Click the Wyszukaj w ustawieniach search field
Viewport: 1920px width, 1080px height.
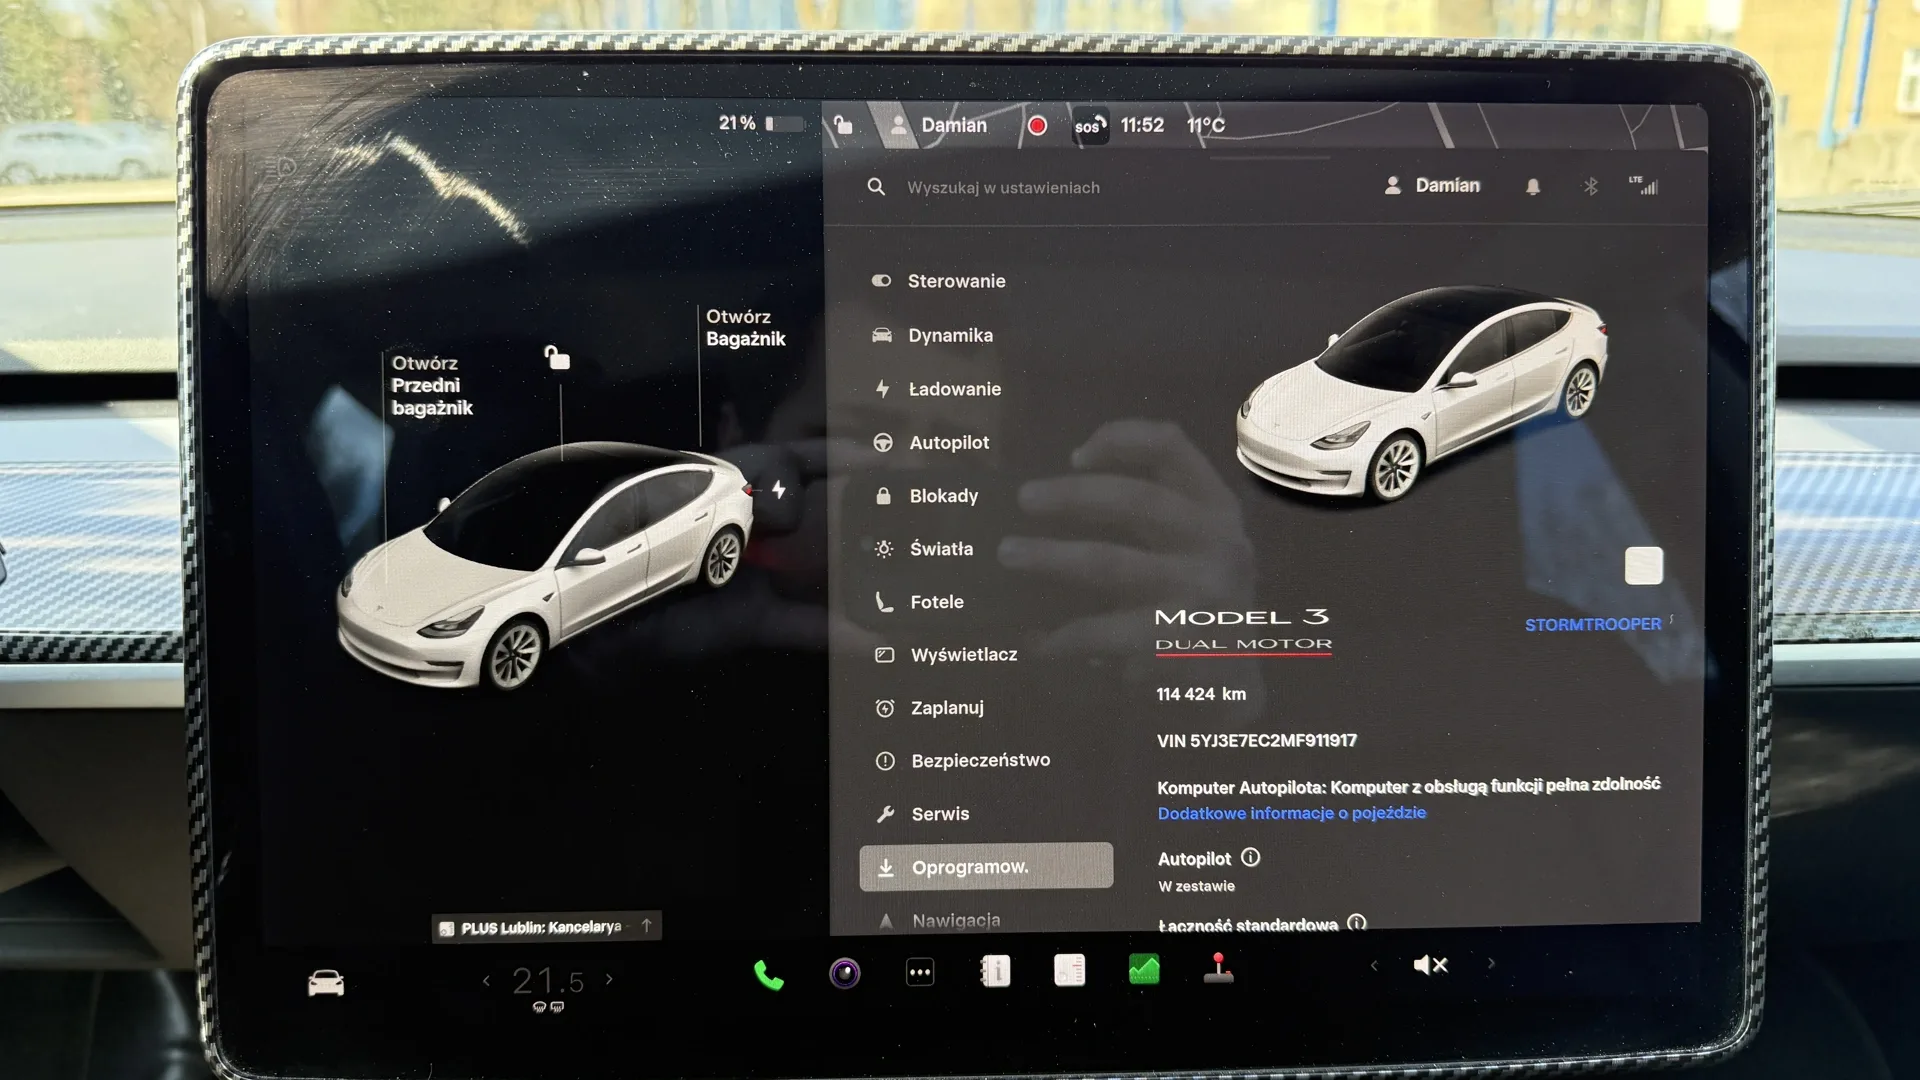point(1000,187)
